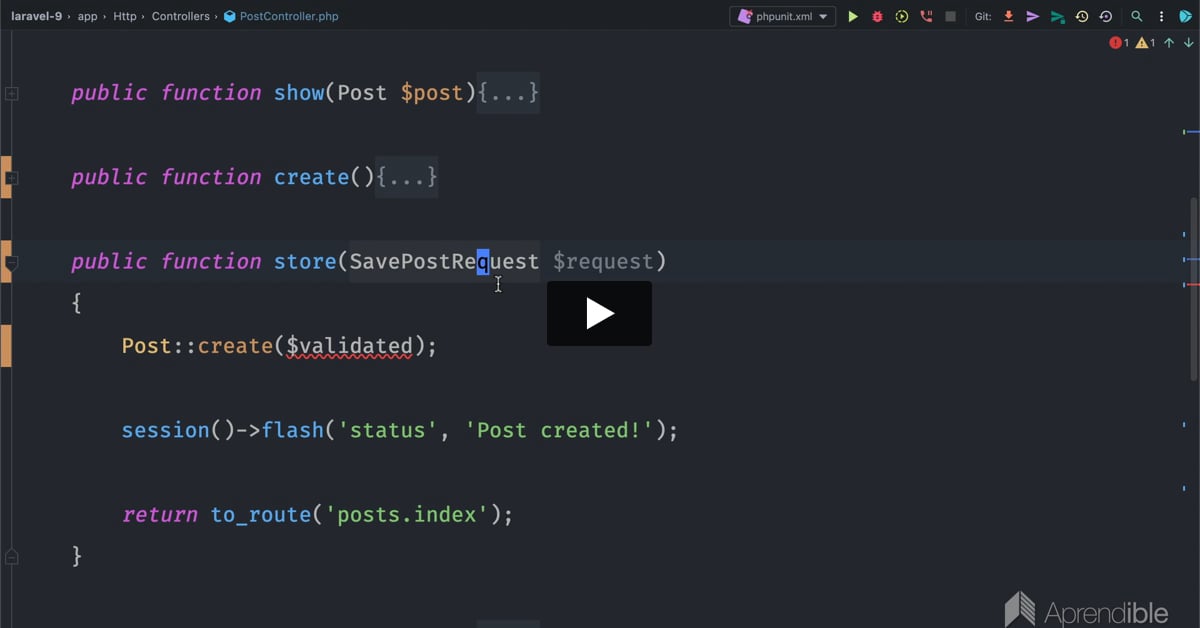The image size is (1200, 628).
Task: Click the $request parameter
Action: tap(603, 262)
